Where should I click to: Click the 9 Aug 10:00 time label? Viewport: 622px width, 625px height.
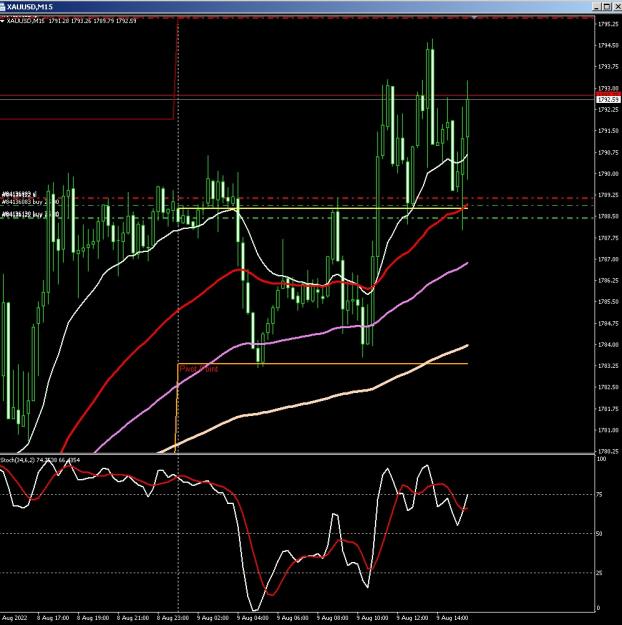point(372,618)
